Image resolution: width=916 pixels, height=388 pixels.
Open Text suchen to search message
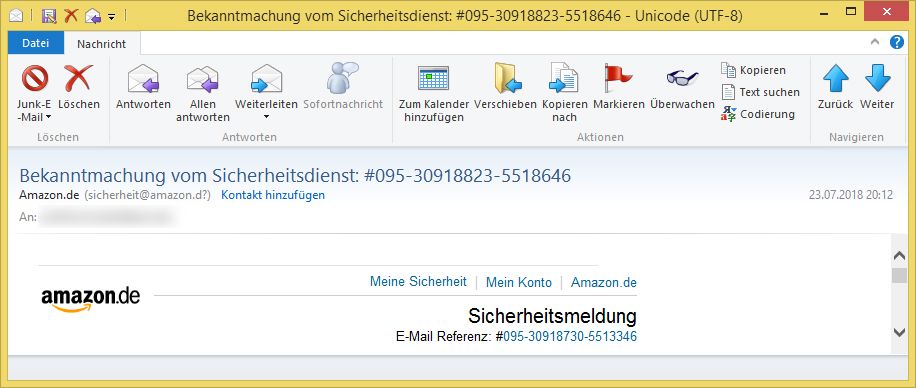(x=760, y=92)
